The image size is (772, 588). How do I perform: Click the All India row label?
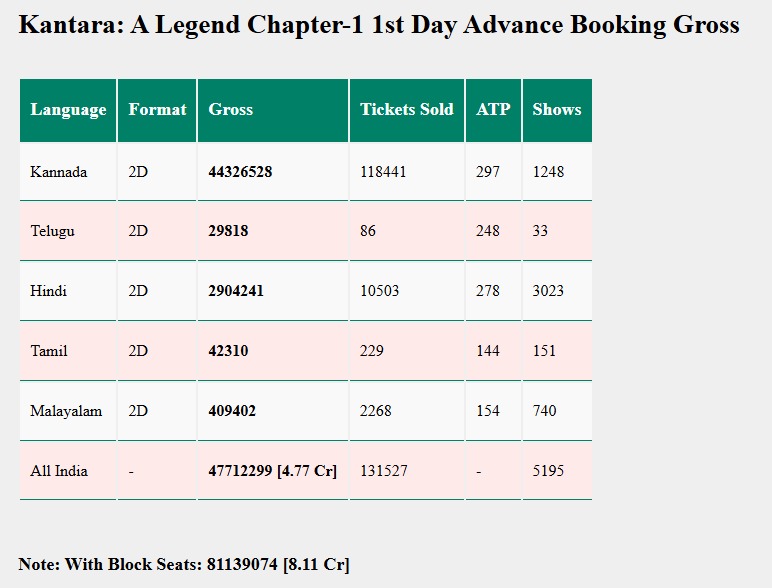(59, 471)
